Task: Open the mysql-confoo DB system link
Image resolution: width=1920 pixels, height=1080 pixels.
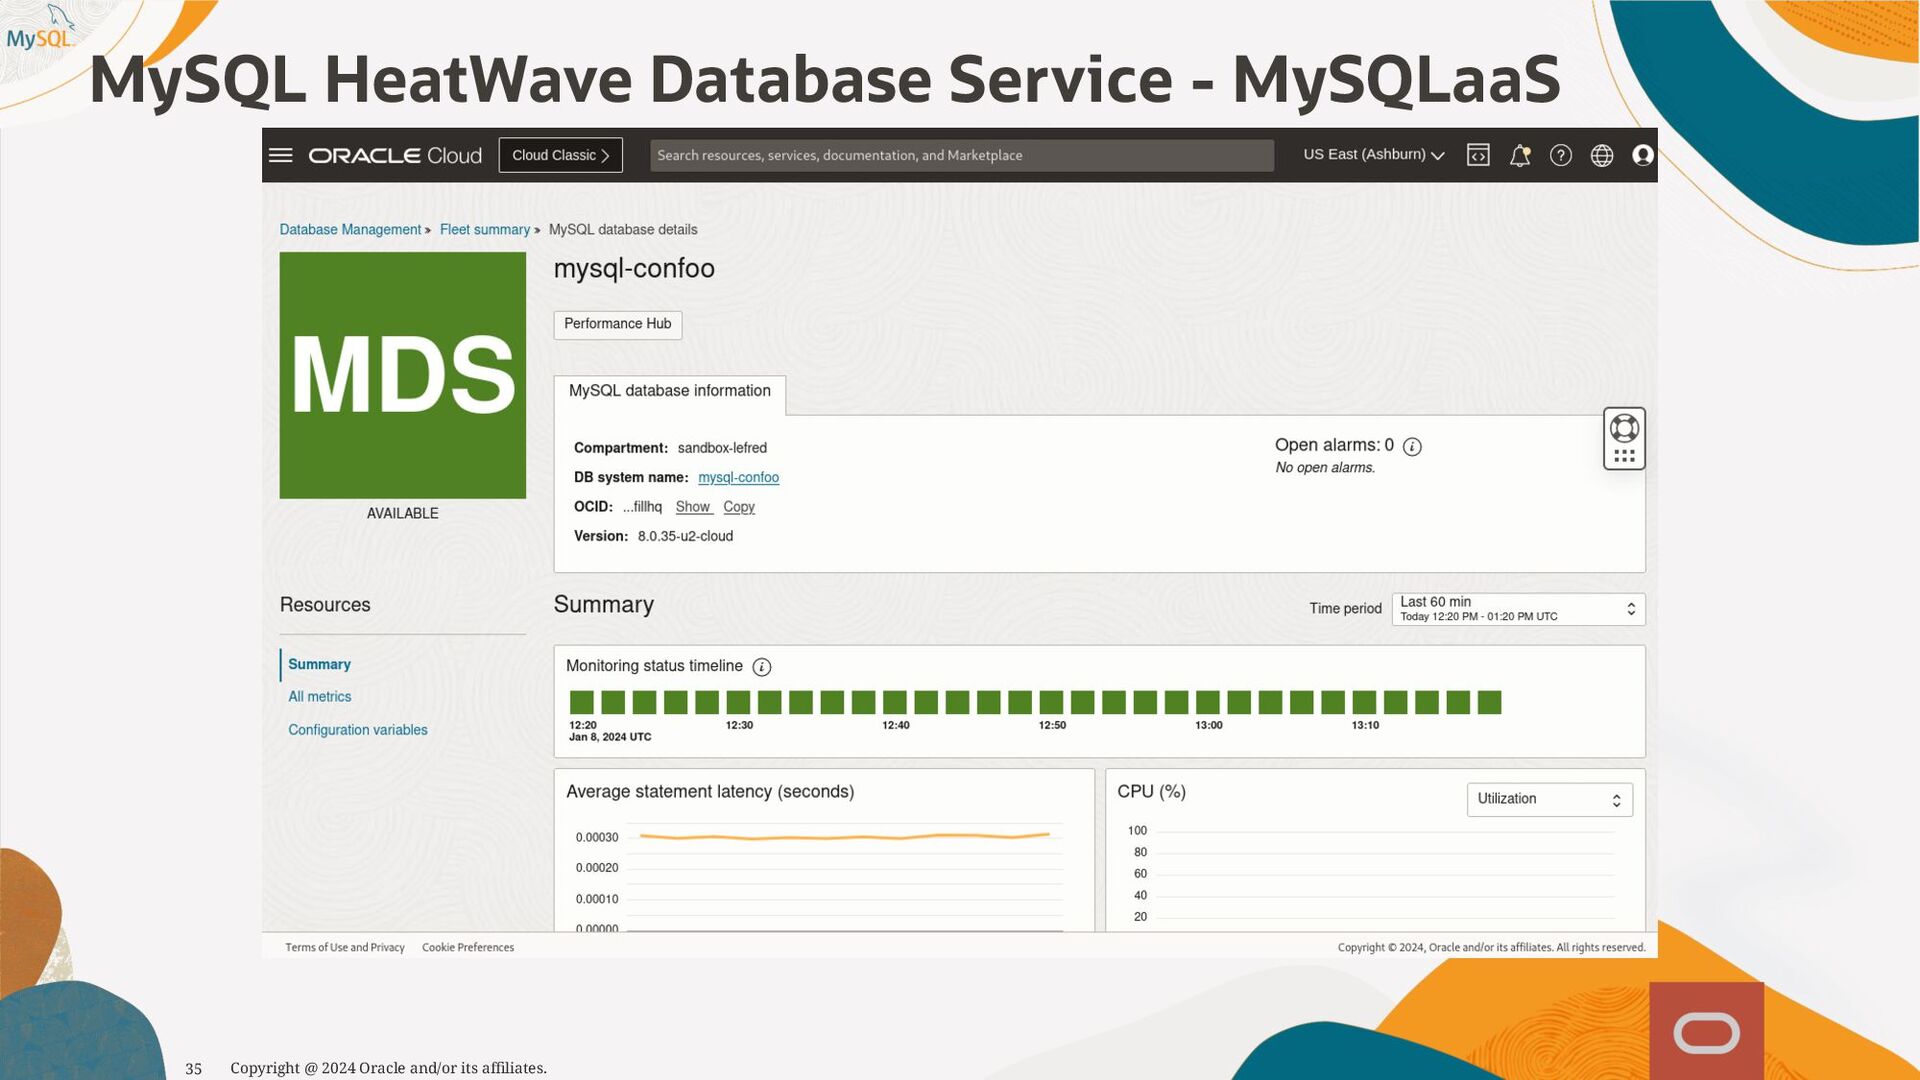Action: (738, 478)
